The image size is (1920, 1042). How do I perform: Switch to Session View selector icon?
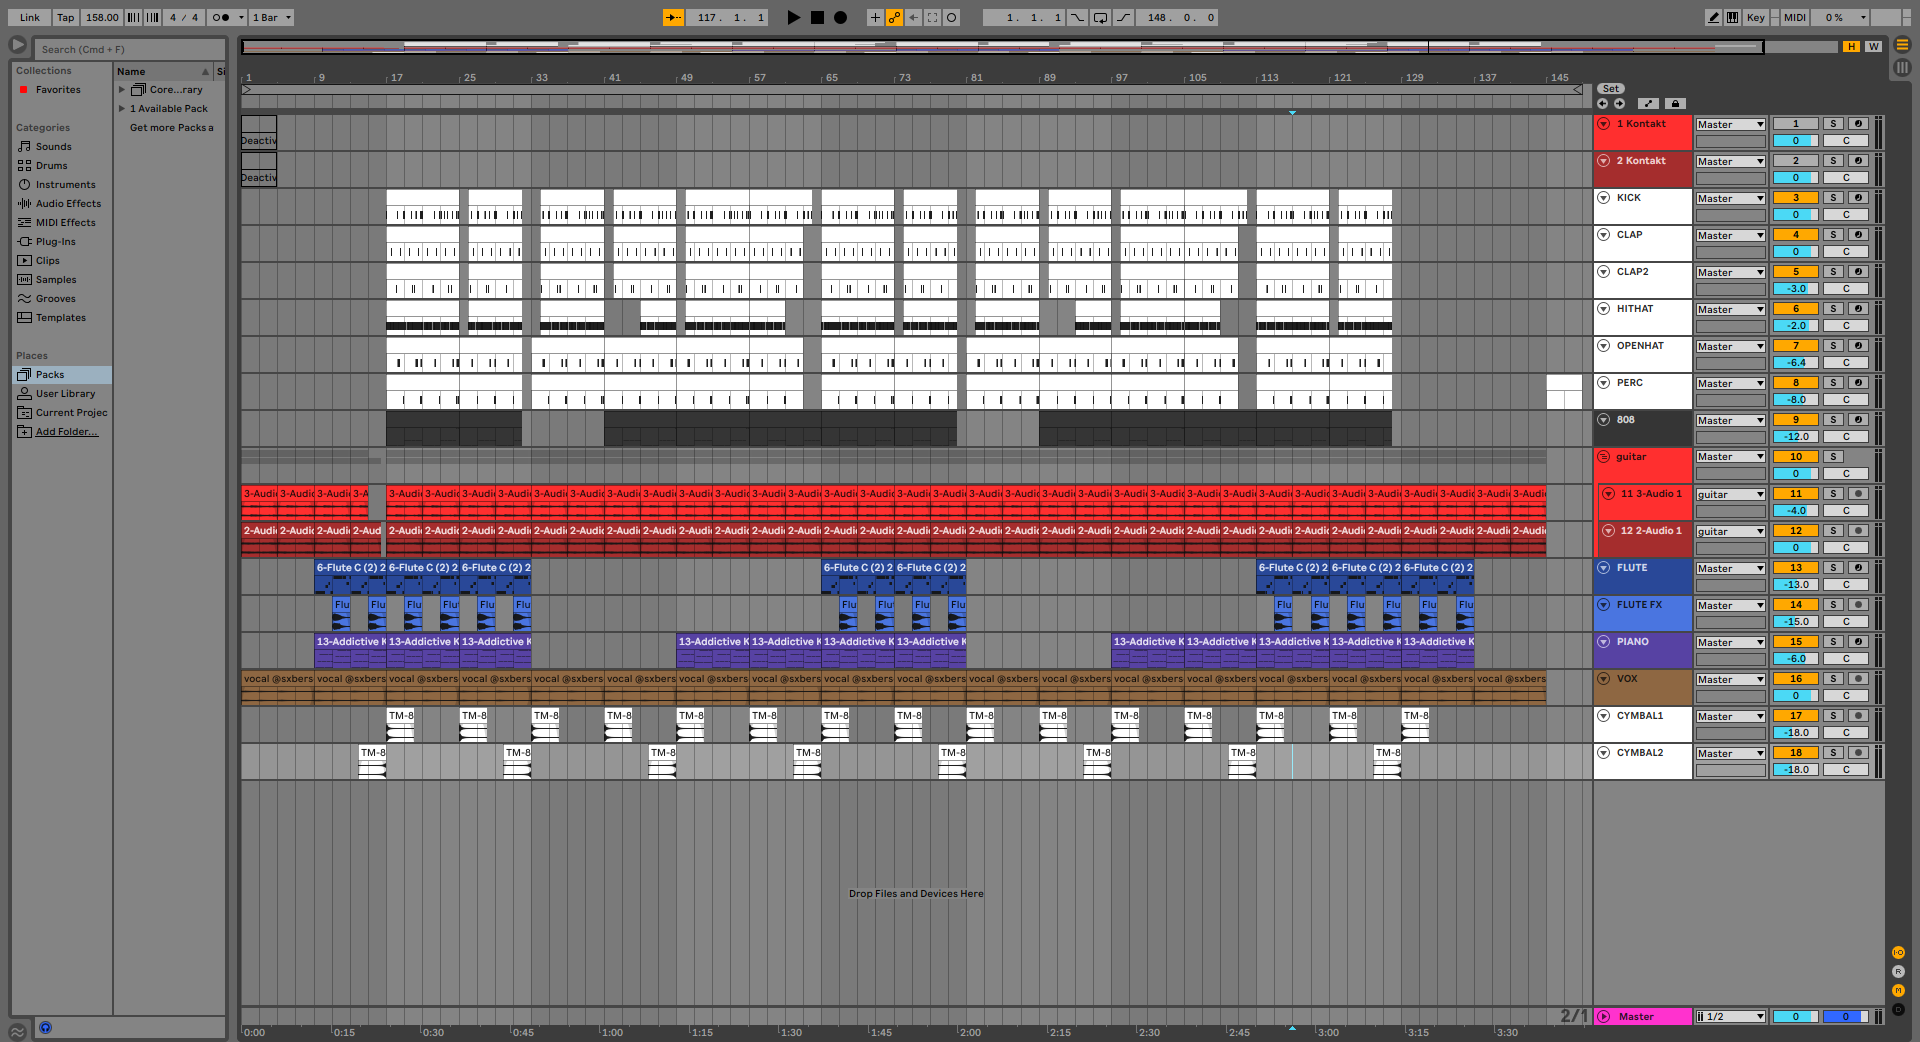coord(1902,67)
